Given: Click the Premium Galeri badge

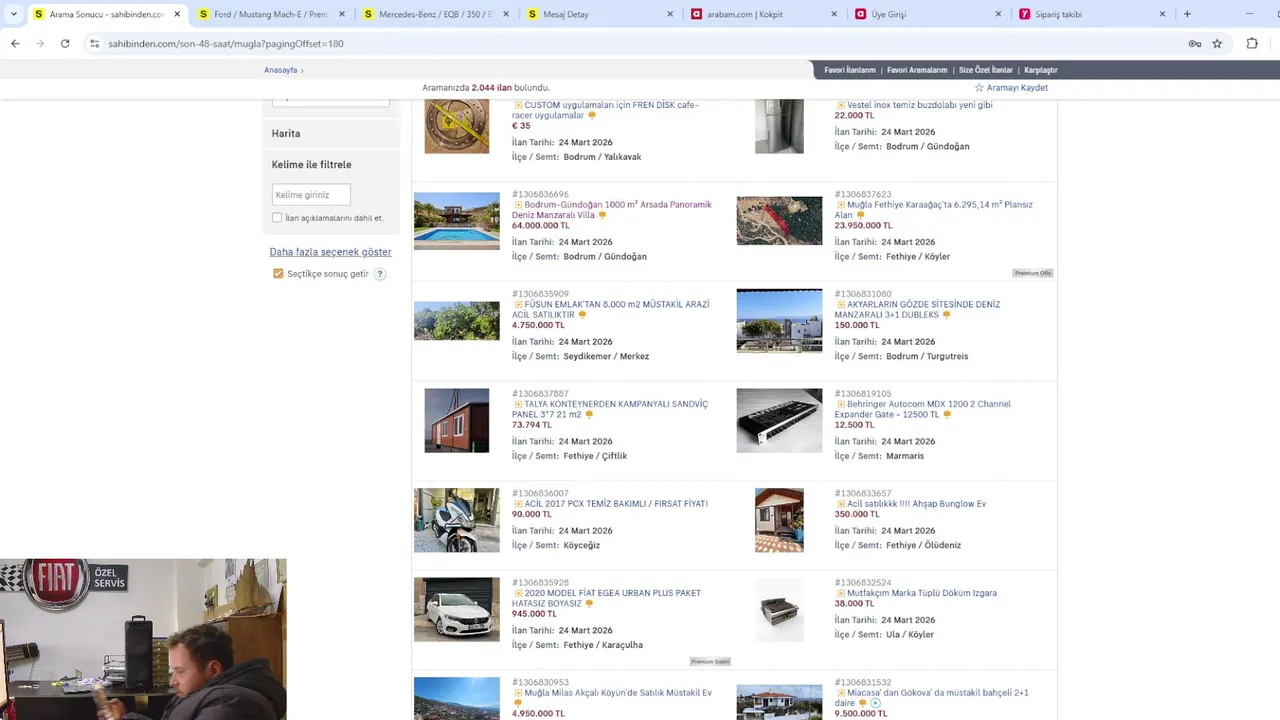Looking at the screenshot, I should click(710, 661).
